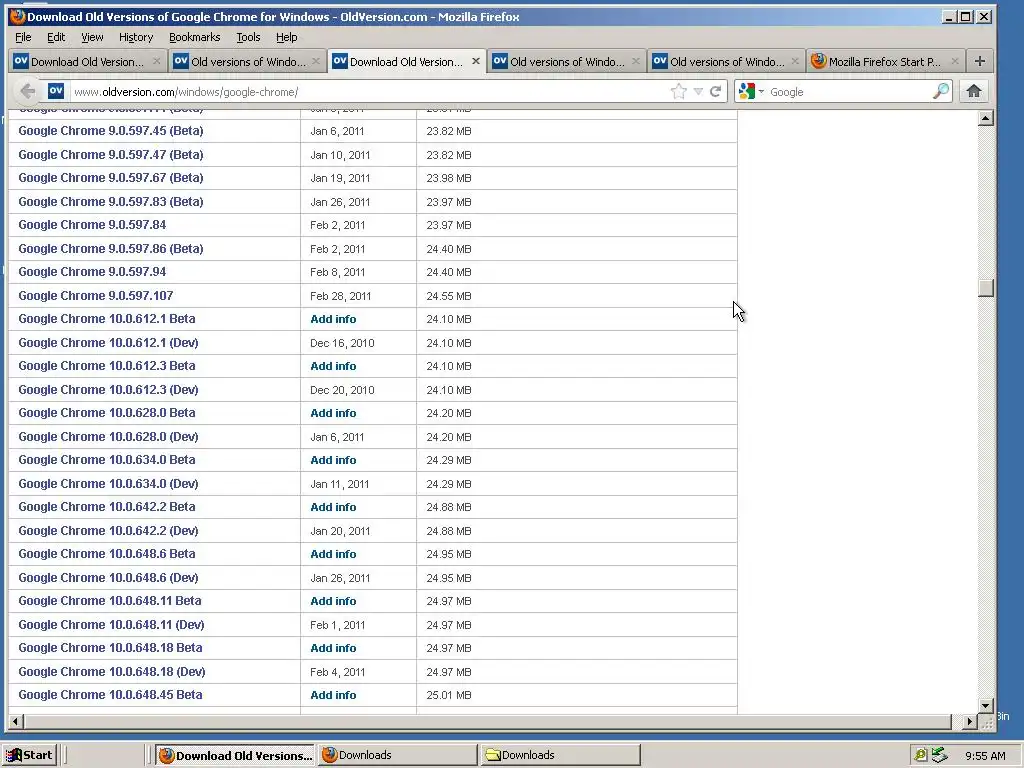This screenshot has width=1024, height=768.
Task: Open Google Chrome 9.0.597.107 link
Action: point(96,295)
